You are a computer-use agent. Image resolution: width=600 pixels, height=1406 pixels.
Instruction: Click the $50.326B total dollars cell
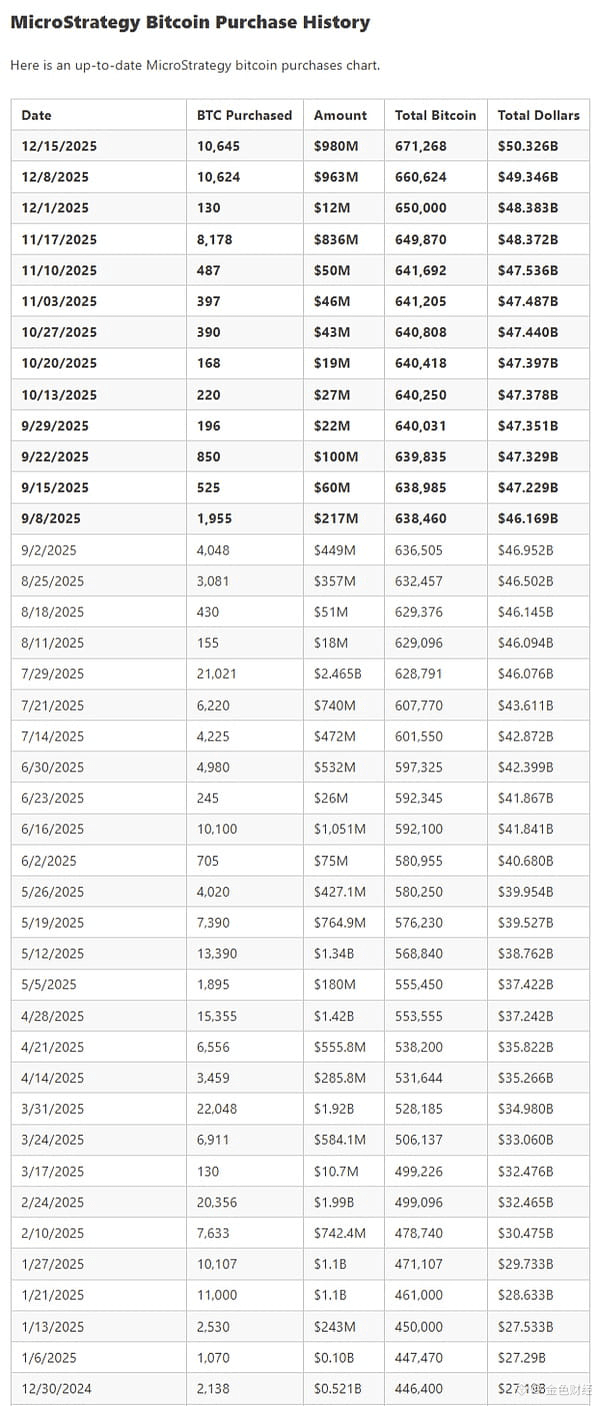tap(528, 146)
